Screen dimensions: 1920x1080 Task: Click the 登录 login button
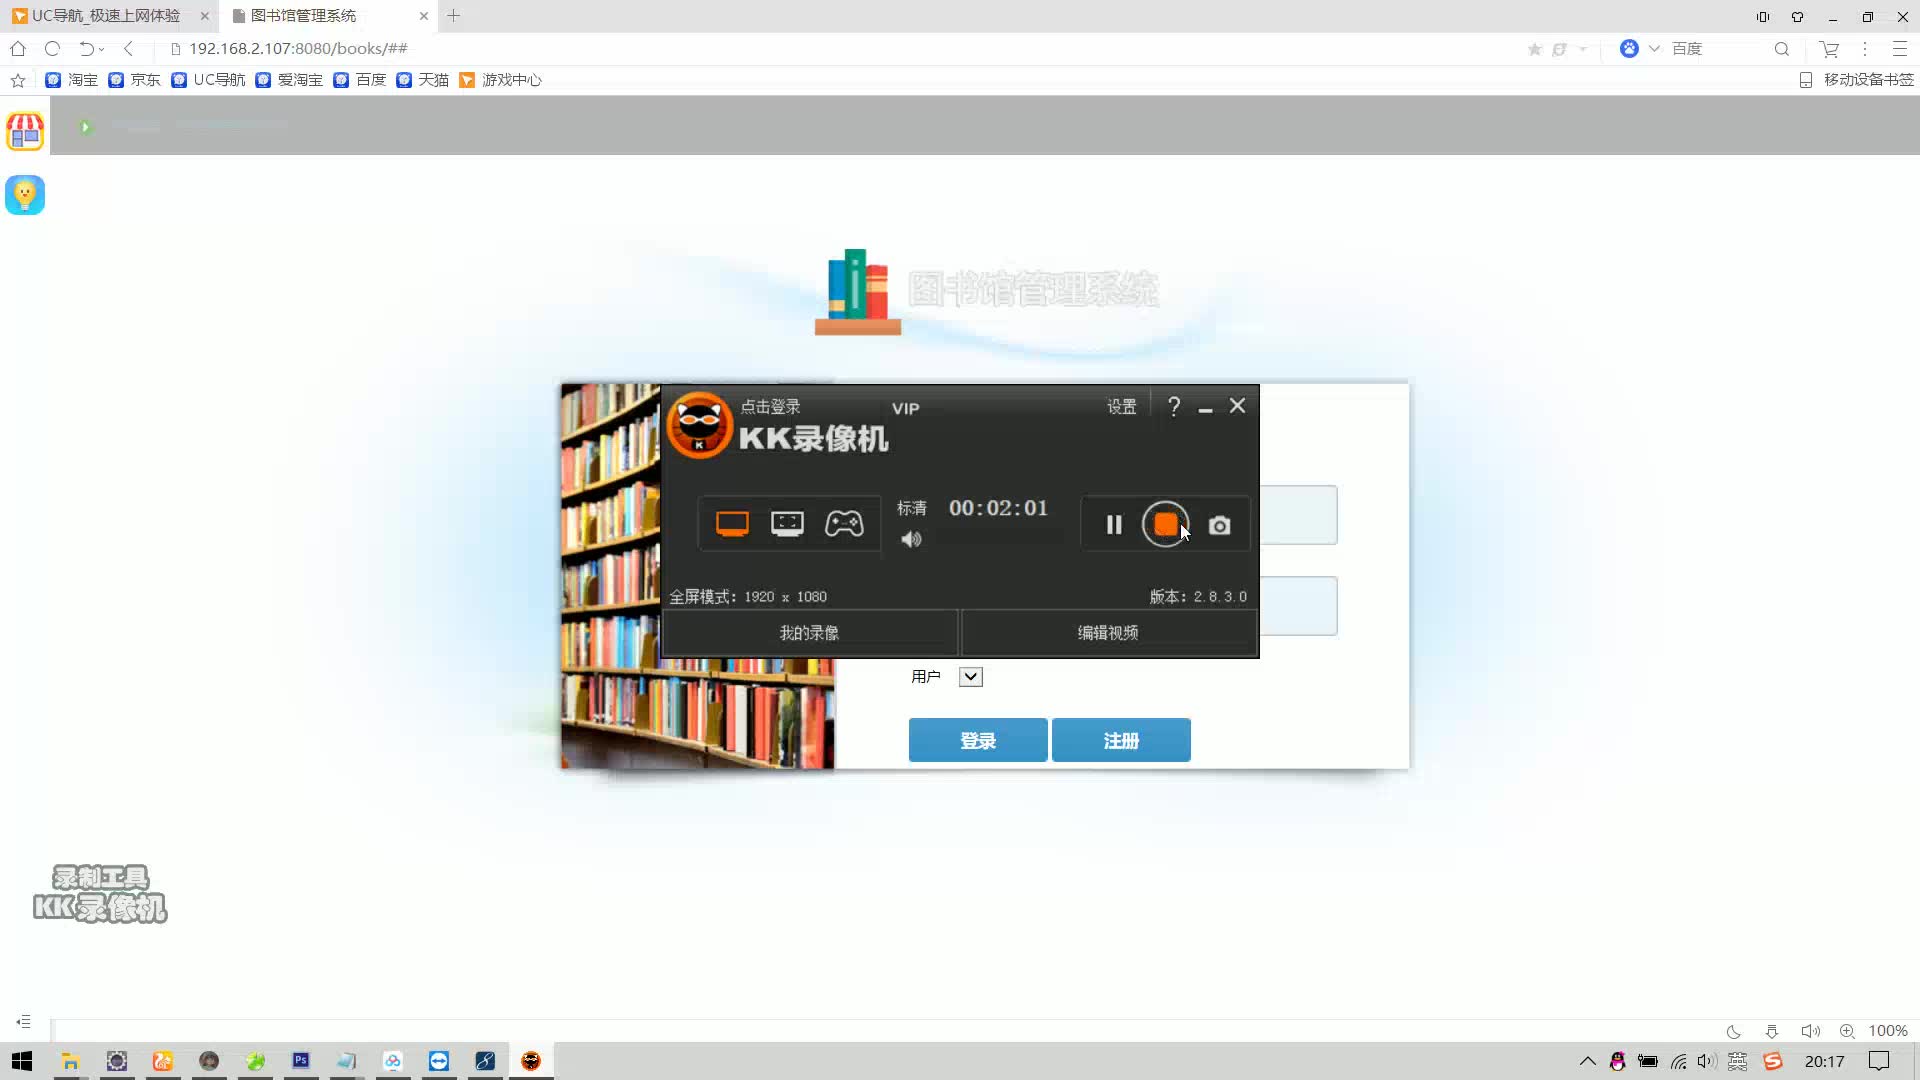[x=977, y=740]
